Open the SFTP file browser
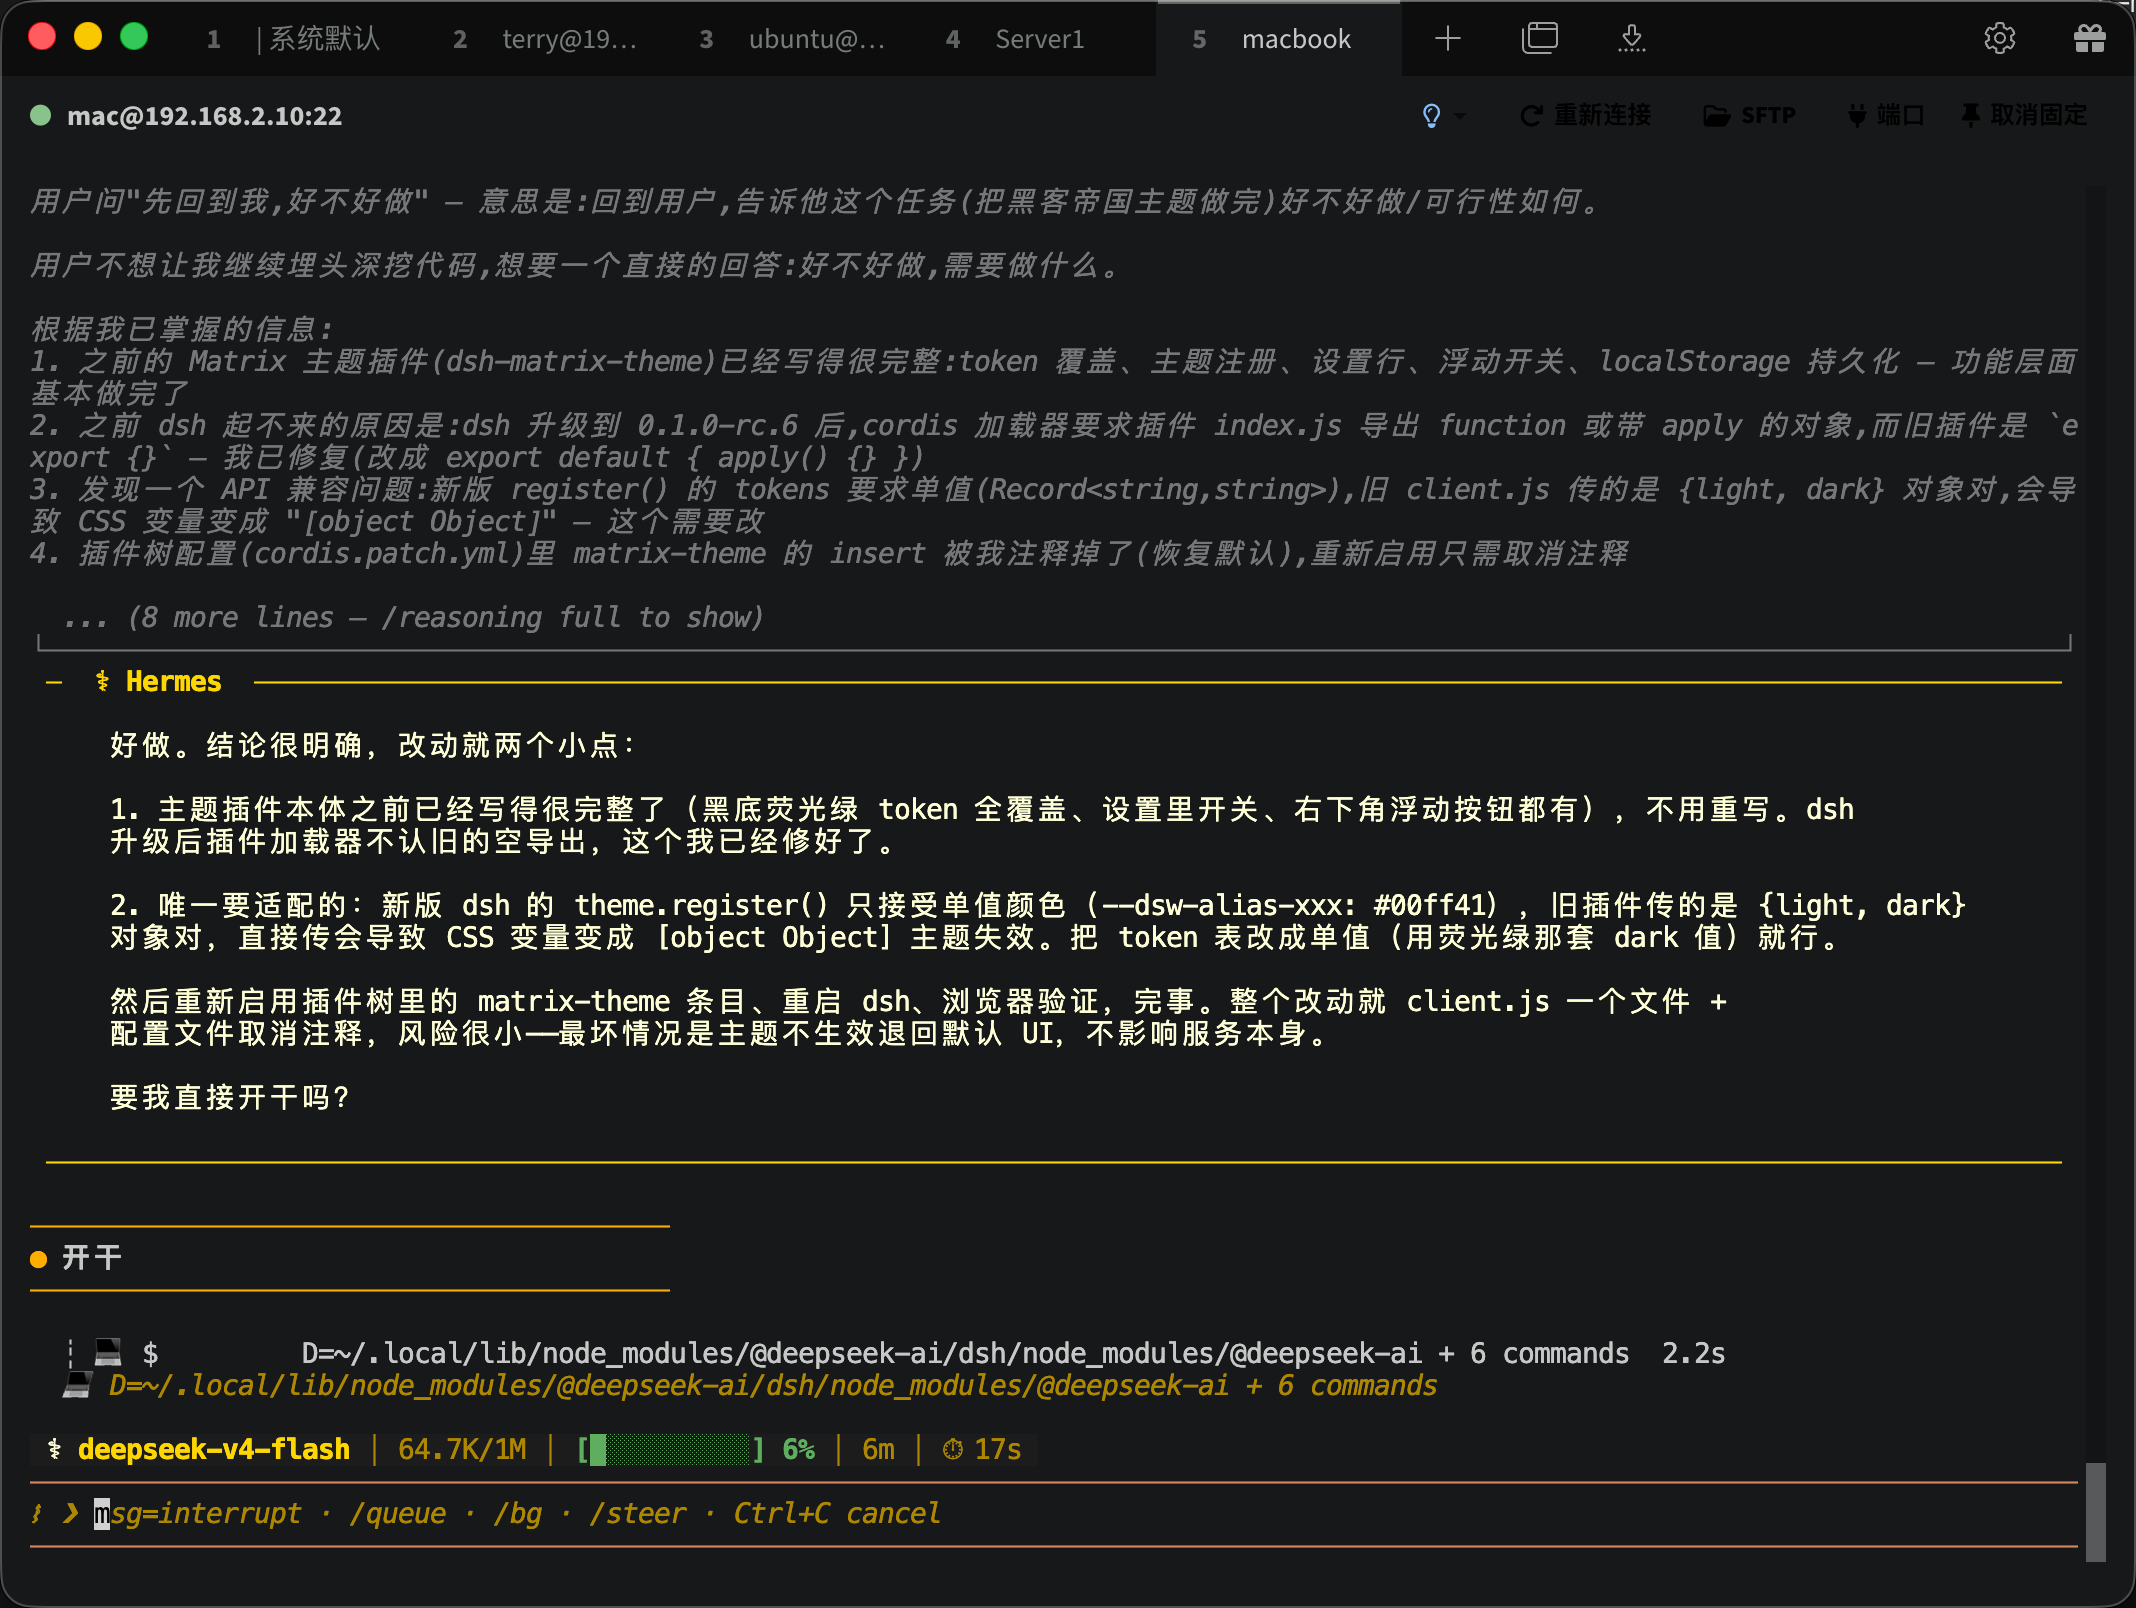Screen dimensions: 2136x1608 coord(1750,116)
